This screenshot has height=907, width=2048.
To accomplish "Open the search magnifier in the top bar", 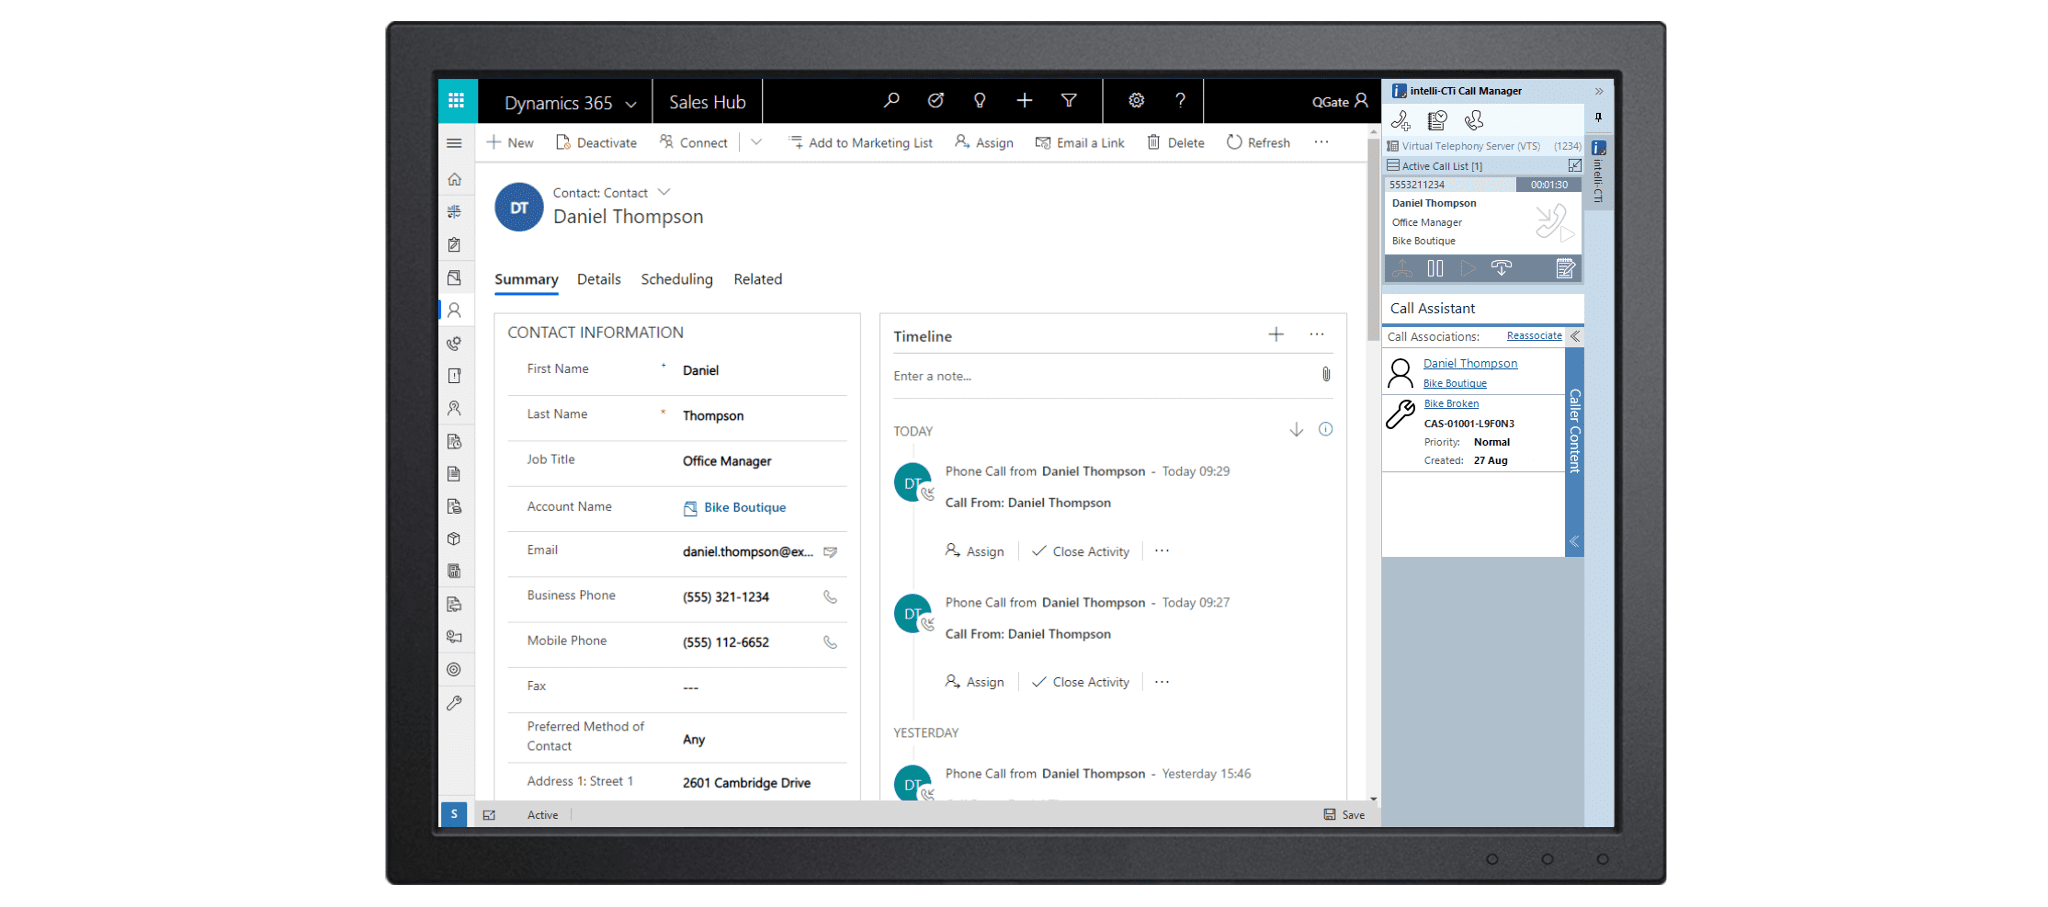I will 891,100.
